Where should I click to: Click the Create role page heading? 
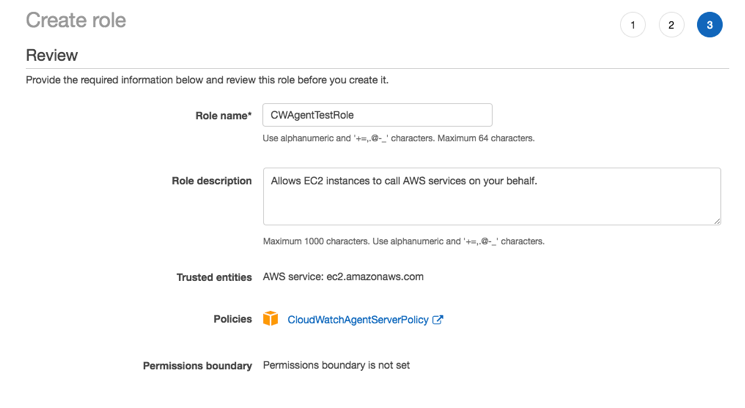(x=76, y=21)
